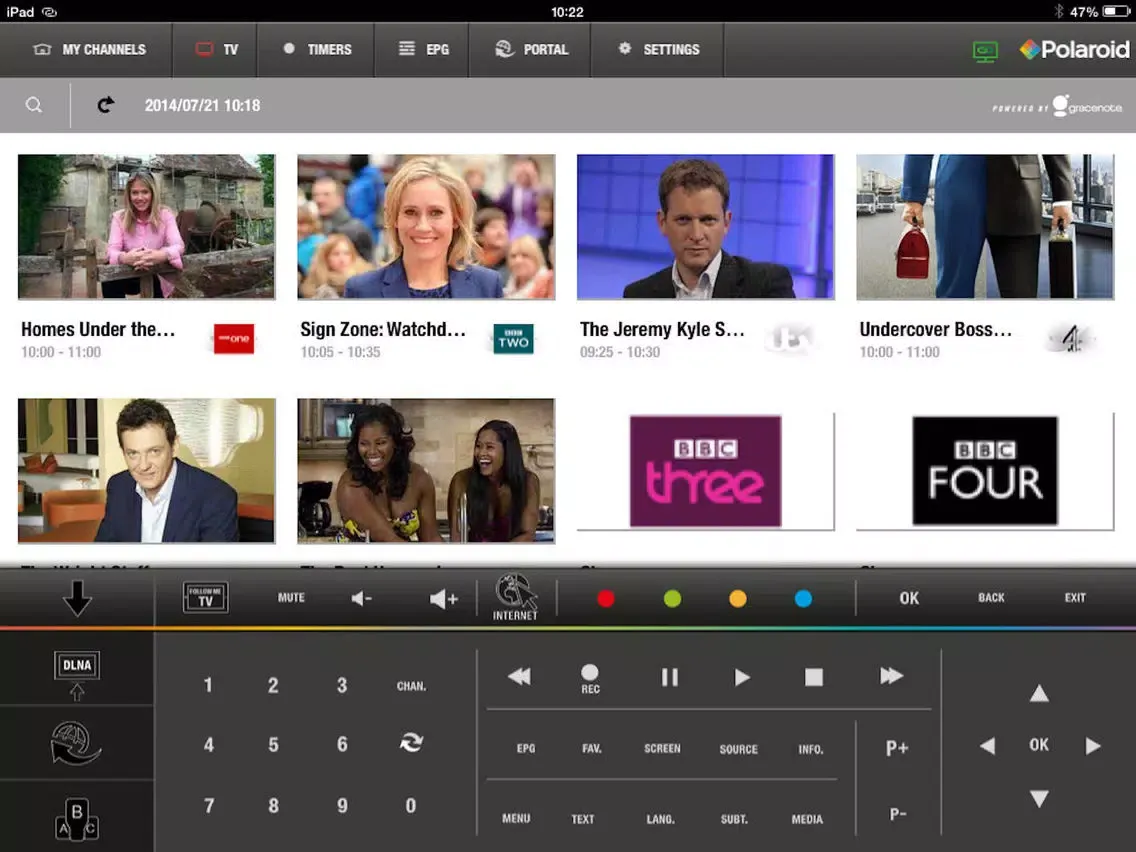Viewport: 1136px width, 852px height.
Task: Click the BBC Two channel logo
Action: coord(513,338)
